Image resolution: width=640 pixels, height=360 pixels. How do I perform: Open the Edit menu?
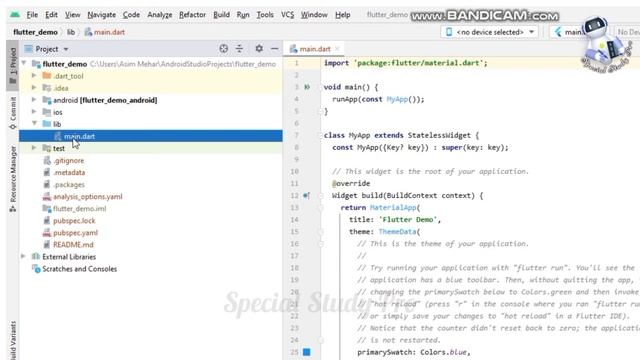[x=51, y=15]
